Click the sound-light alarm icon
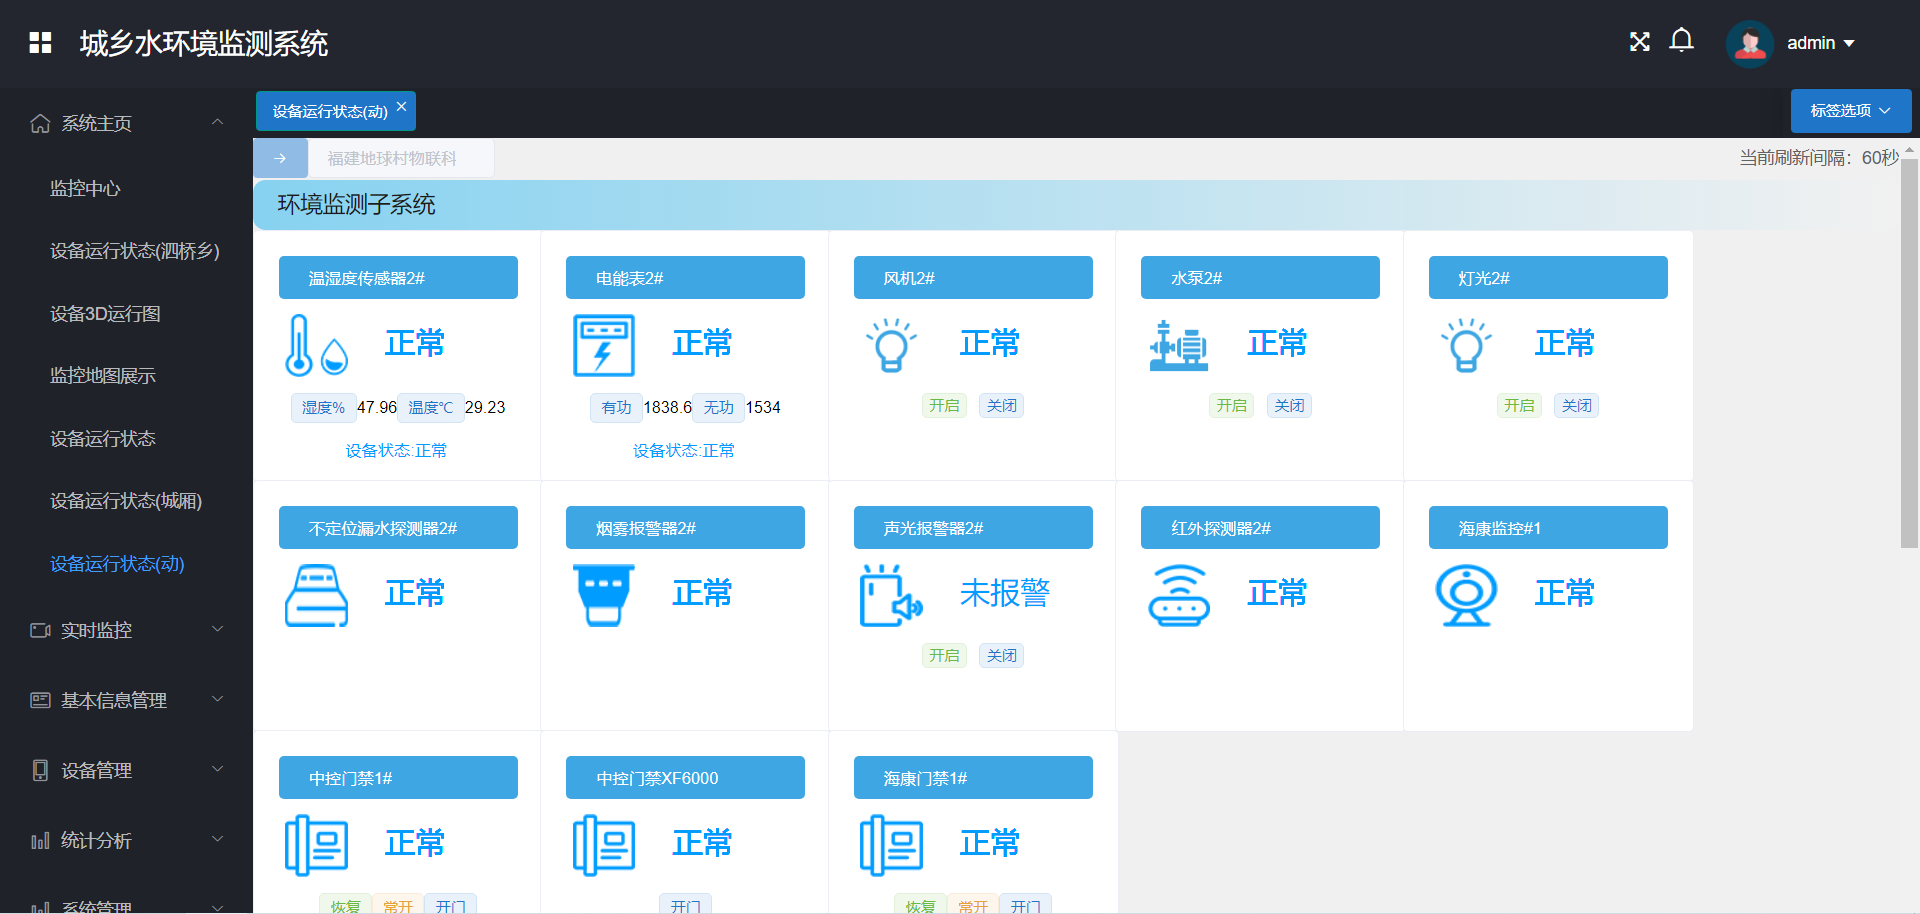Image resolution: width=1920 pixels, height=914 pixels. click(x=891, y=595)
